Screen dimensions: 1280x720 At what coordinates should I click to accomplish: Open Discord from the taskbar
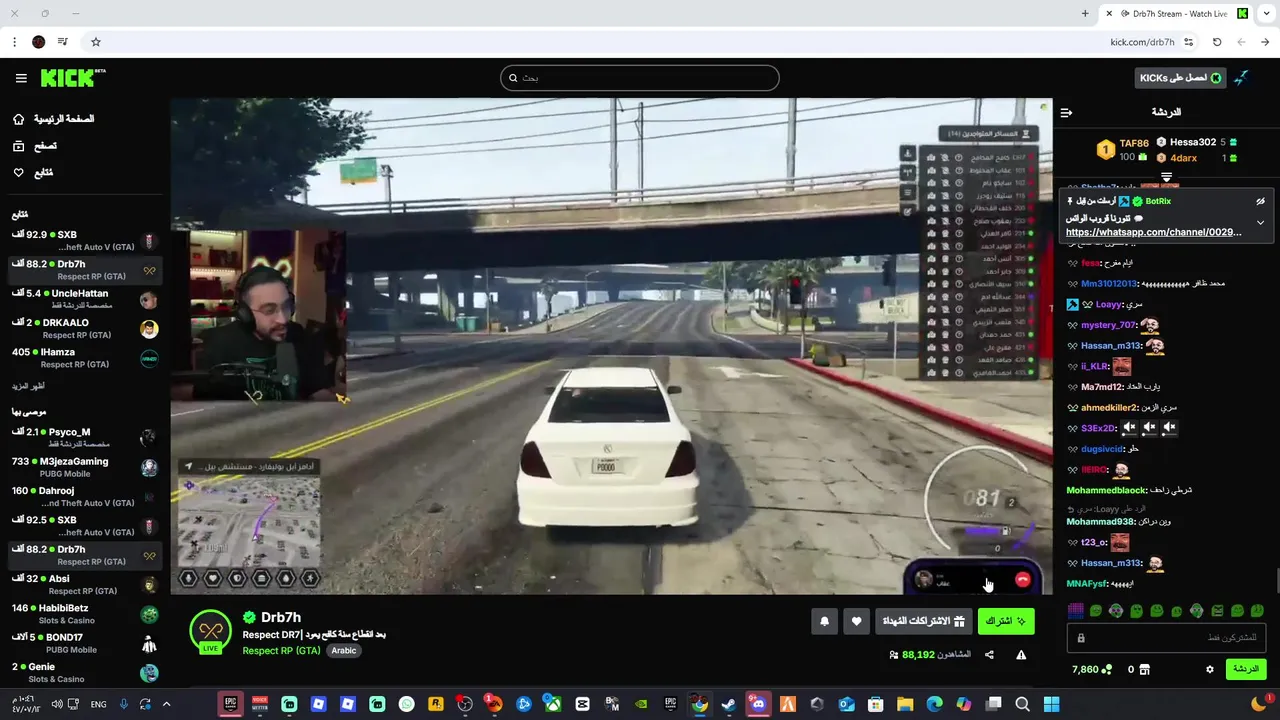coord(758,704)
